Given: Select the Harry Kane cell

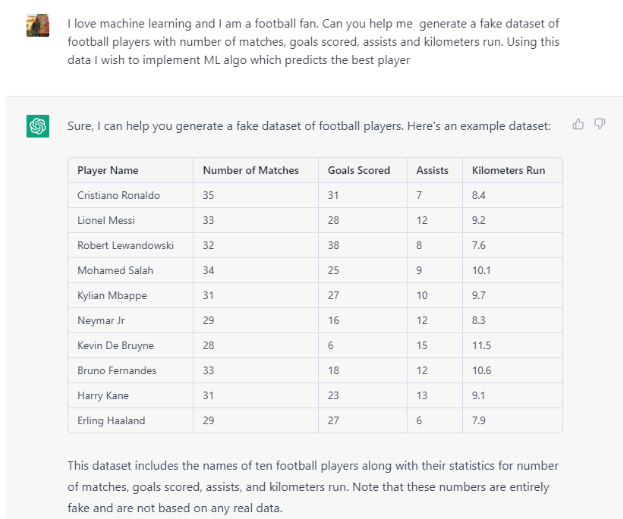Looking at the screenshot, I should click(103, 395).
